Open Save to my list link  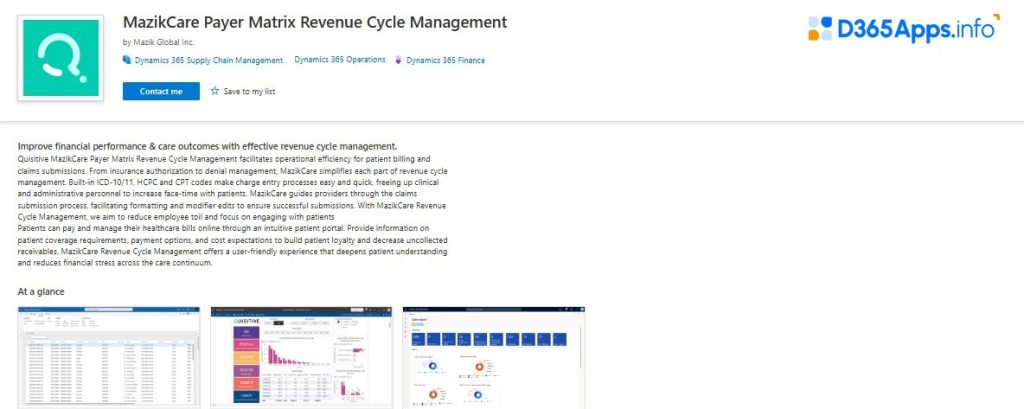(249, 91)
